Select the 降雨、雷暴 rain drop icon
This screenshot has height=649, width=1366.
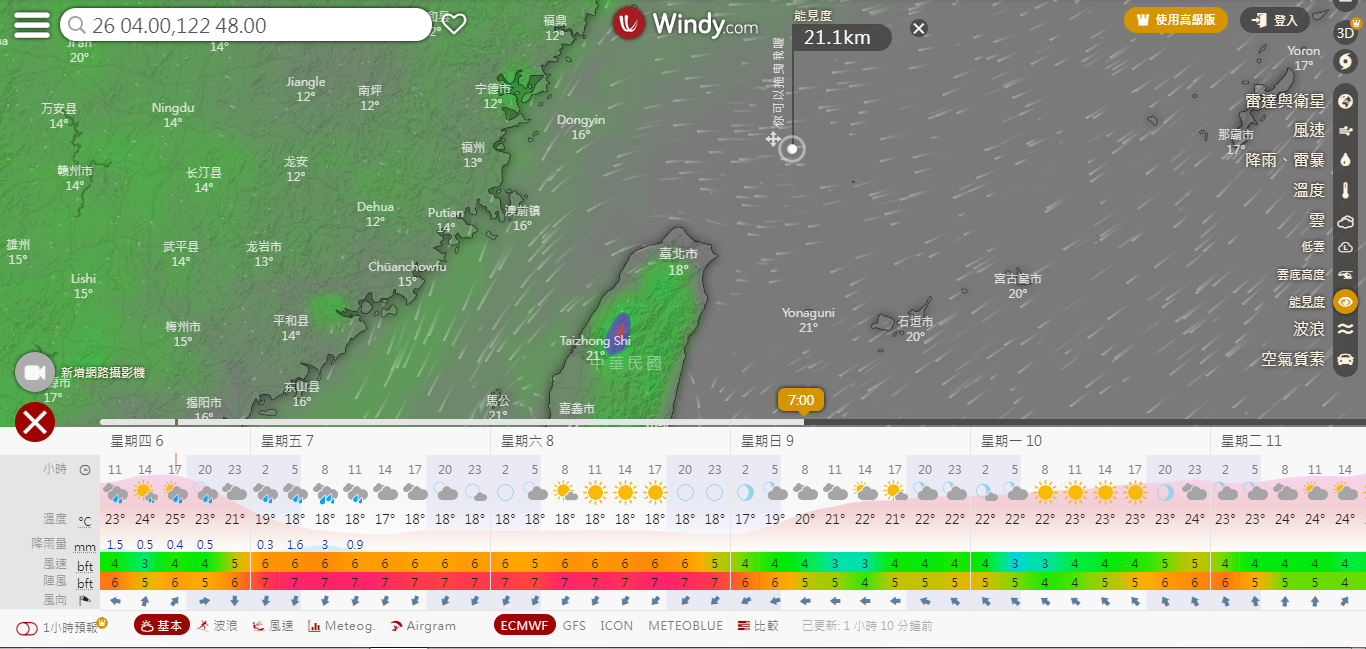pyautogui.click(x=1345, y=160)
